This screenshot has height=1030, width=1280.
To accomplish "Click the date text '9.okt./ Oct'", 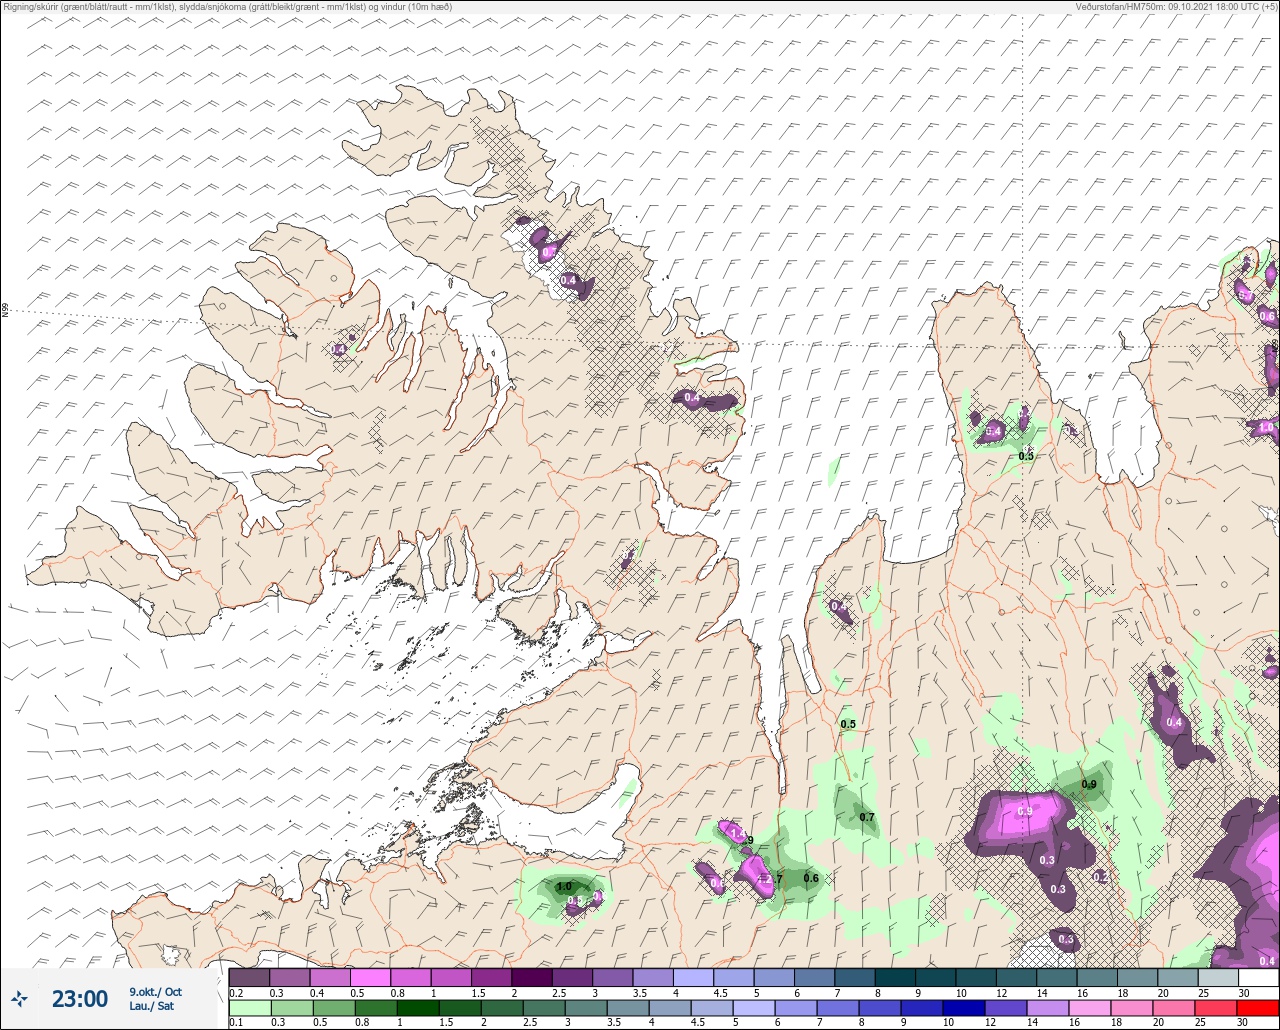I will [155, 991].
